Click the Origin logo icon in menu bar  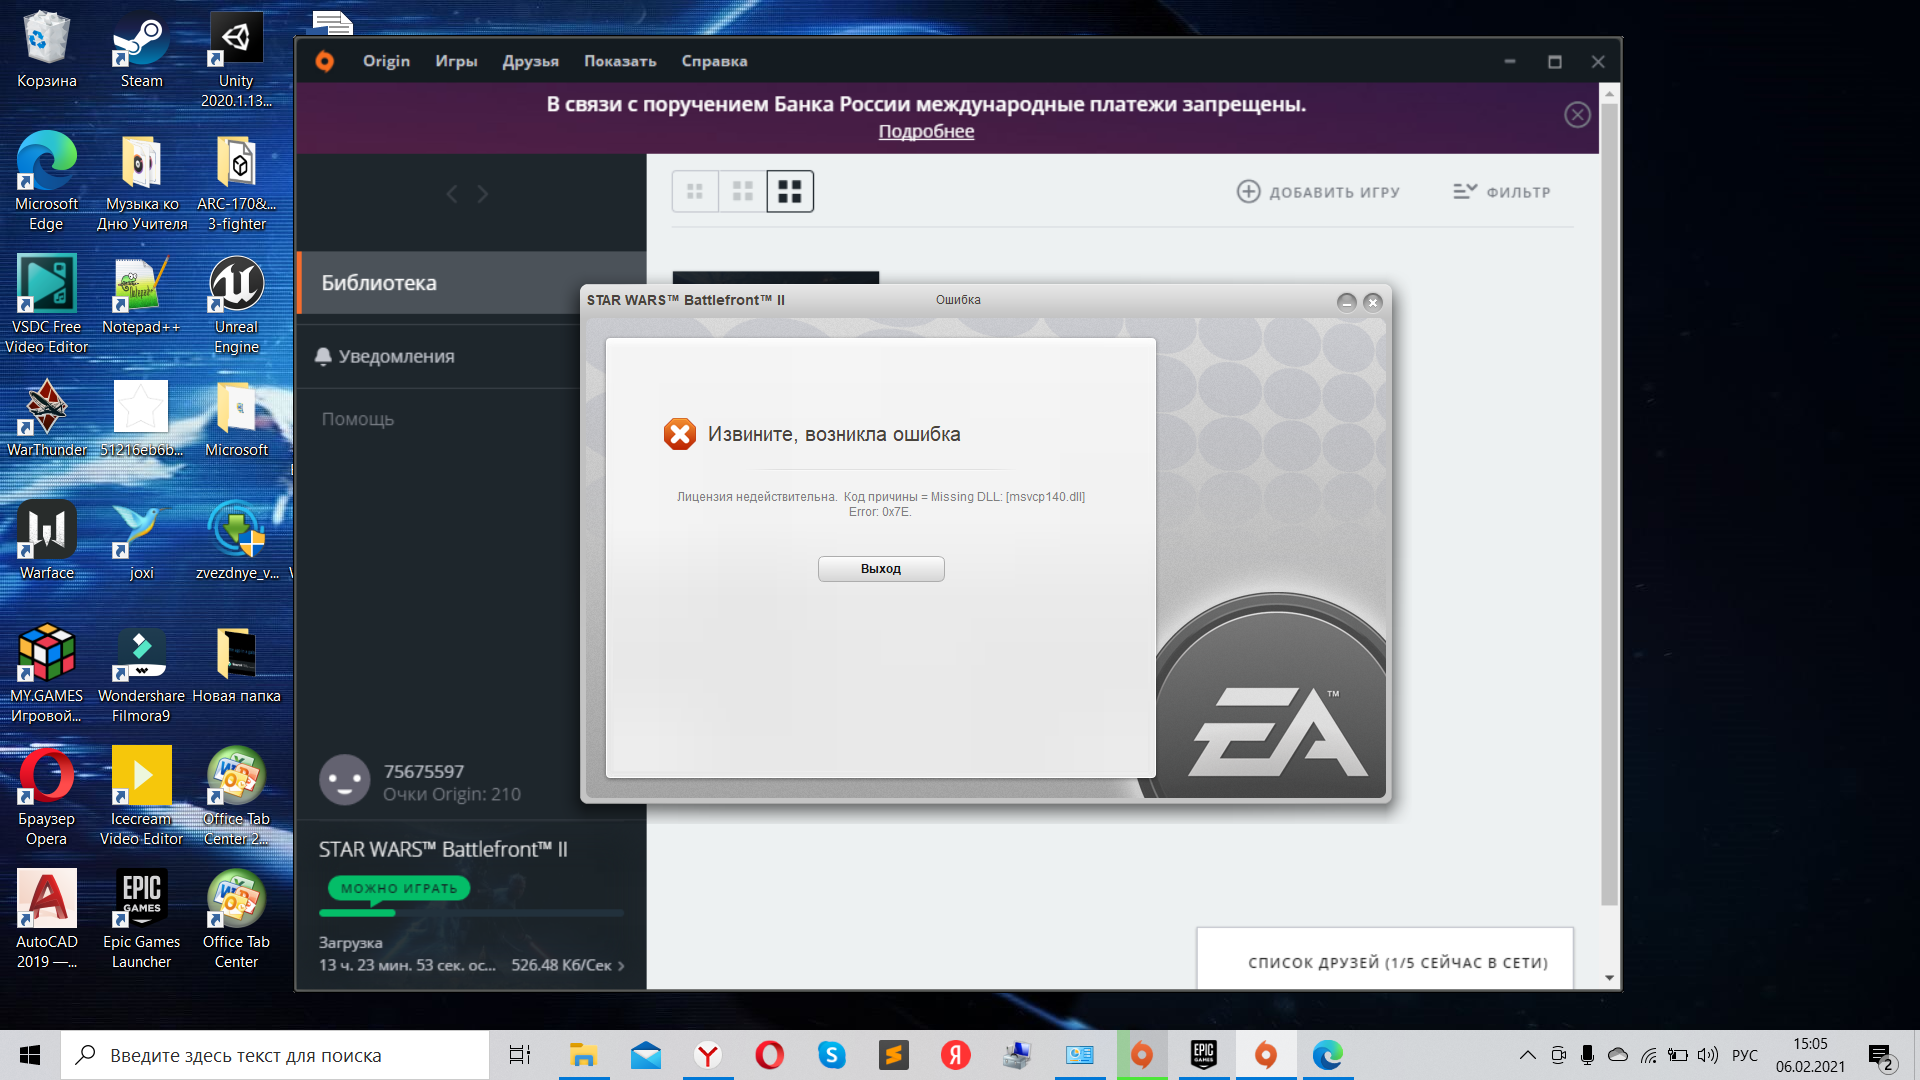325,61
